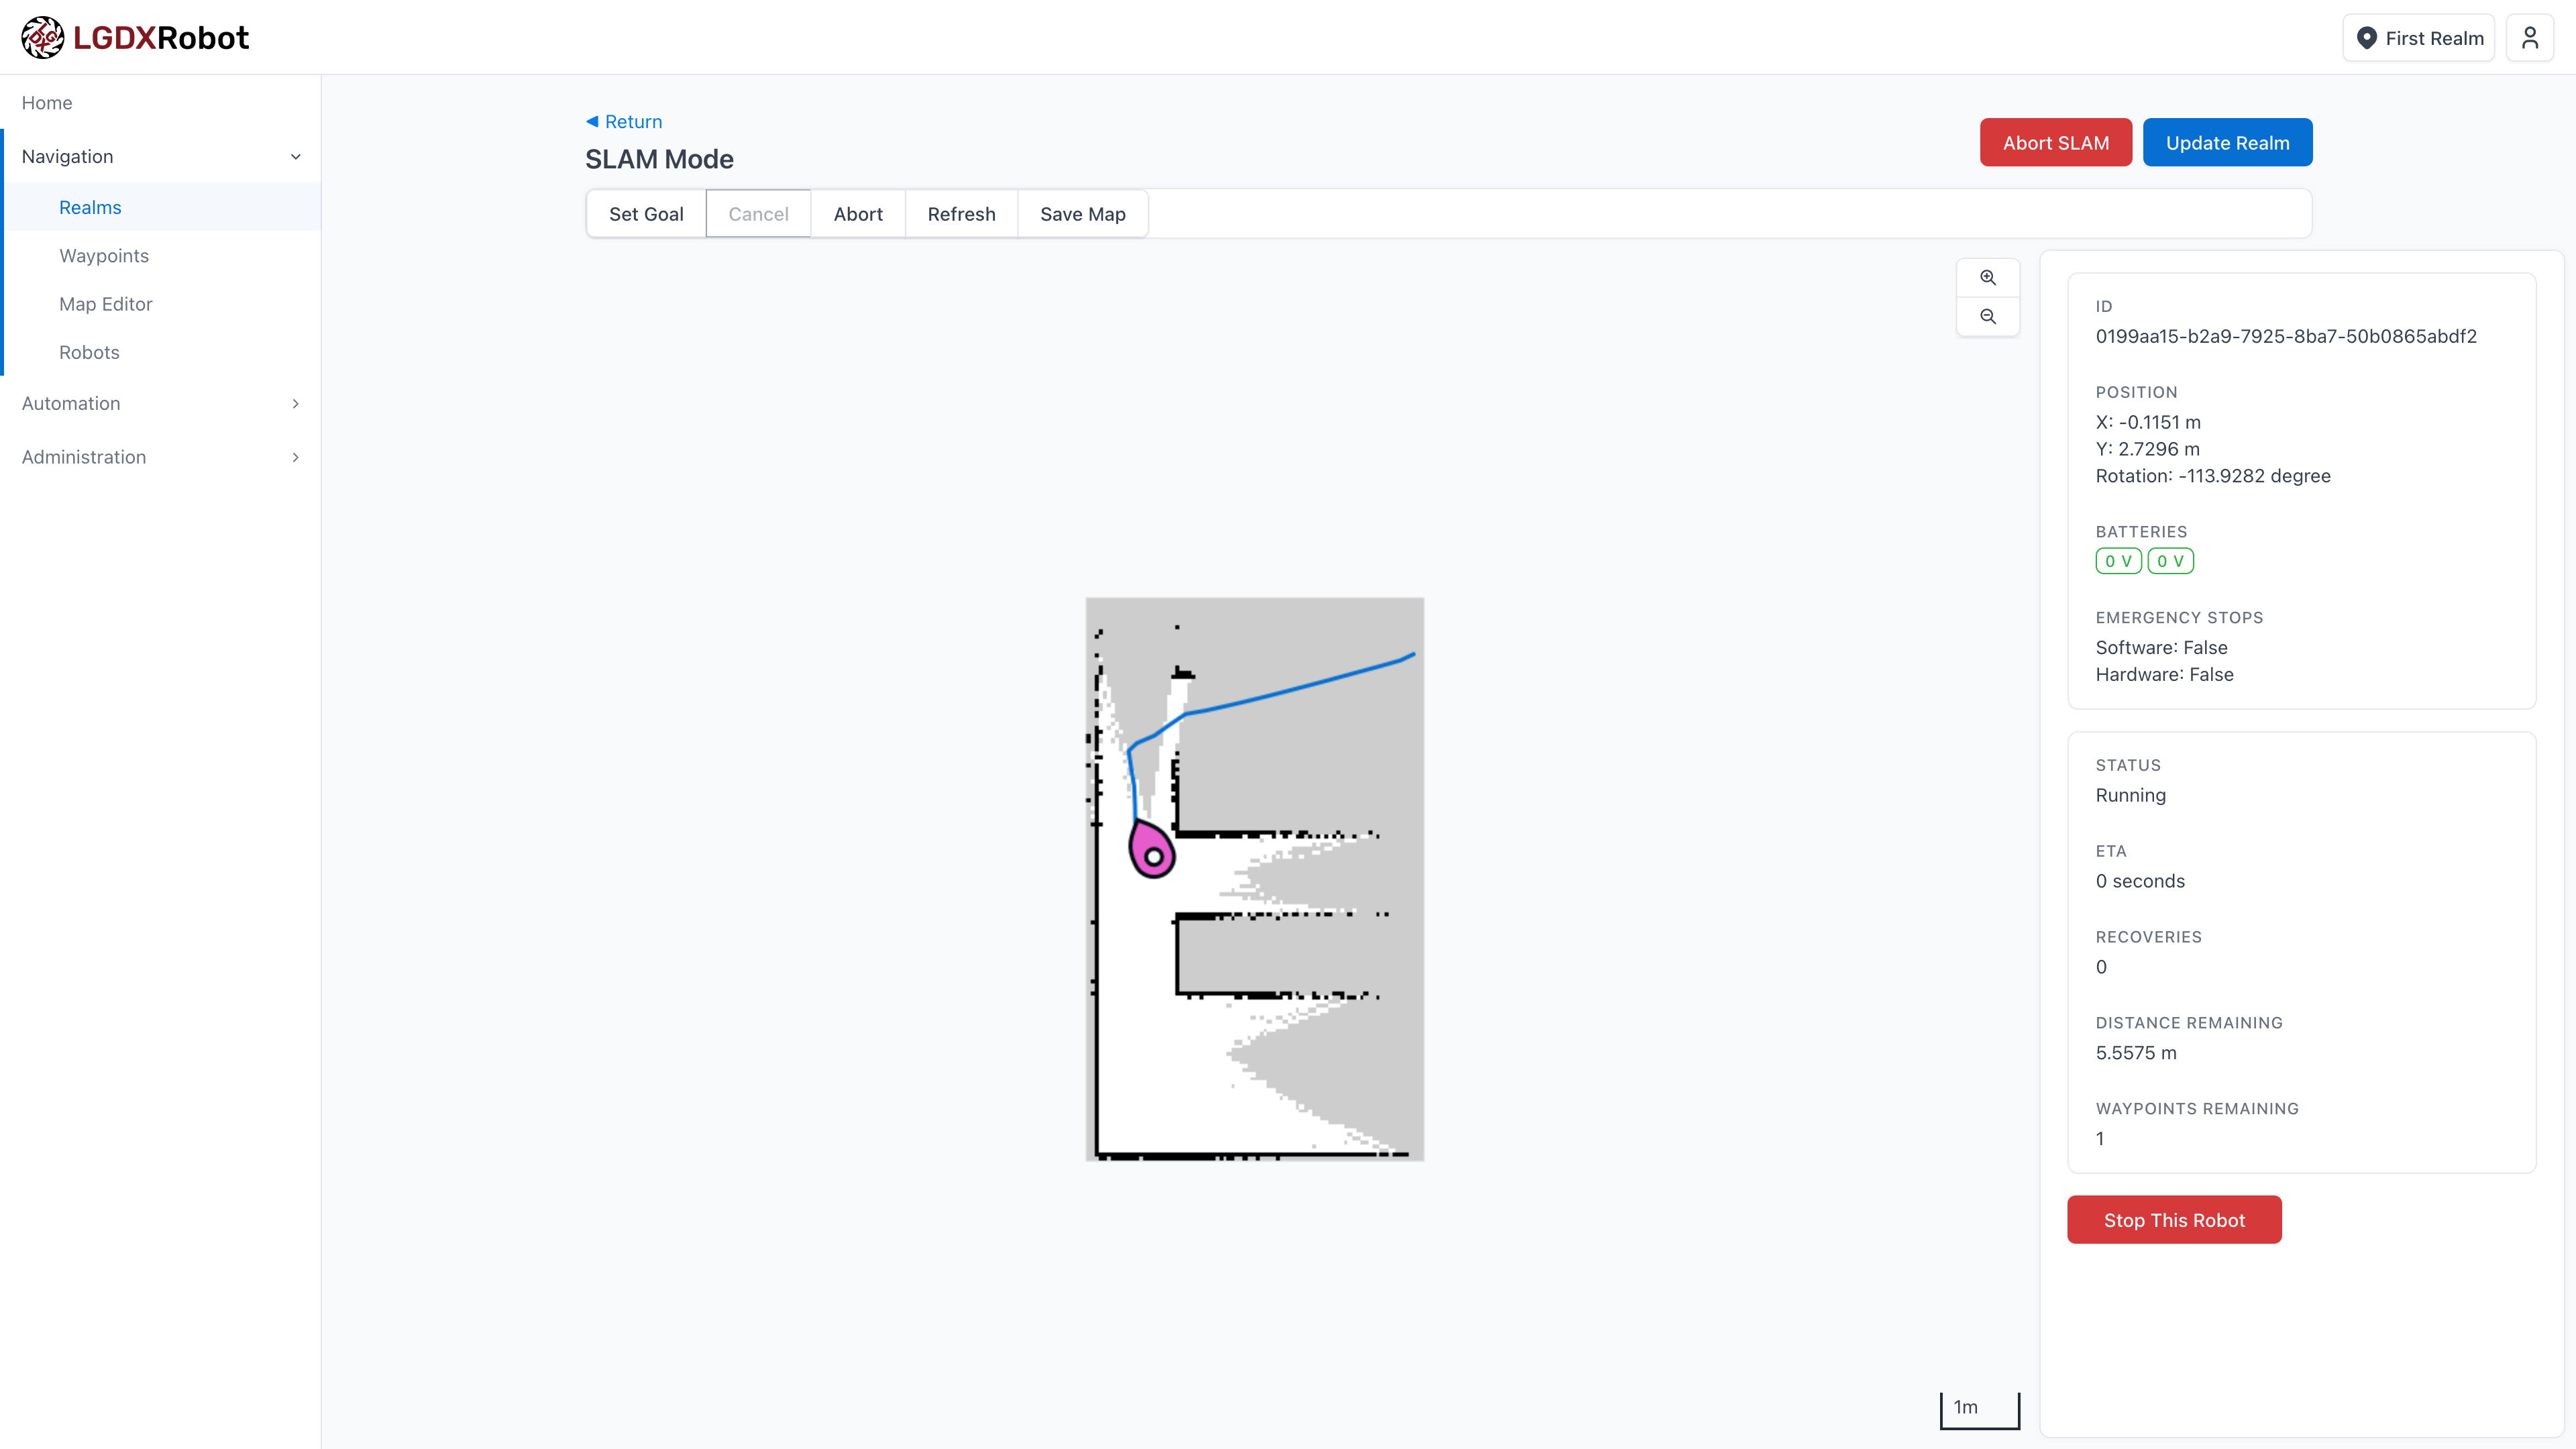Switch to the Set Goal tab
Image resolution: width=2576 pixels, height=1449 pixels.
pyautogui.click(x=646, y=213)
